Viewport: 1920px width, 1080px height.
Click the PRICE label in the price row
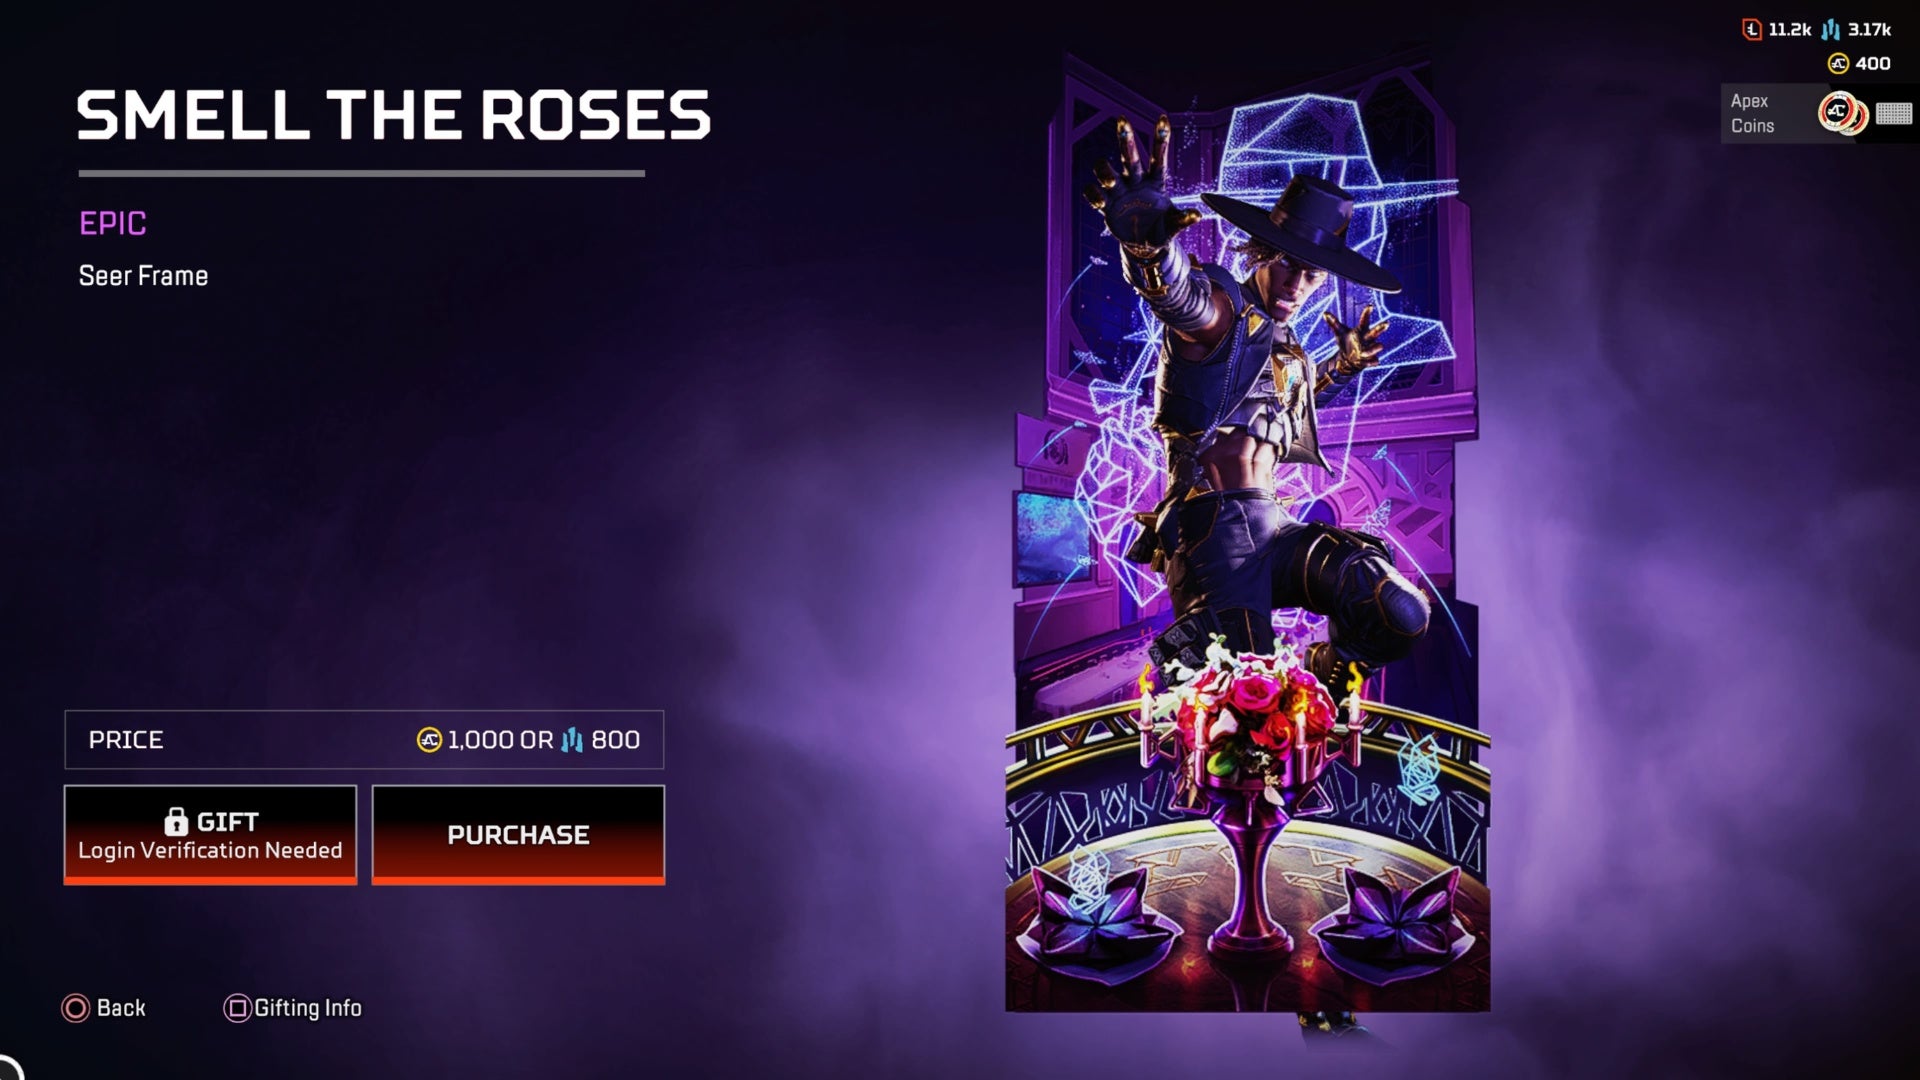point(126,740)
